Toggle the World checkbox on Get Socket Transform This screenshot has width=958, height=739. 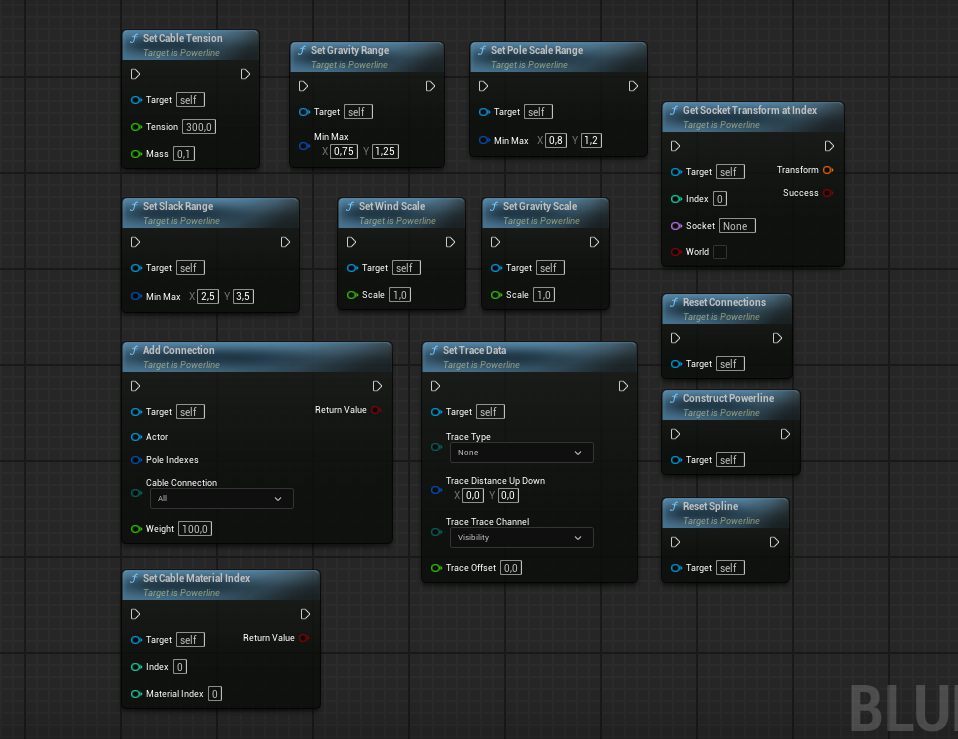(x=719, y=252)
